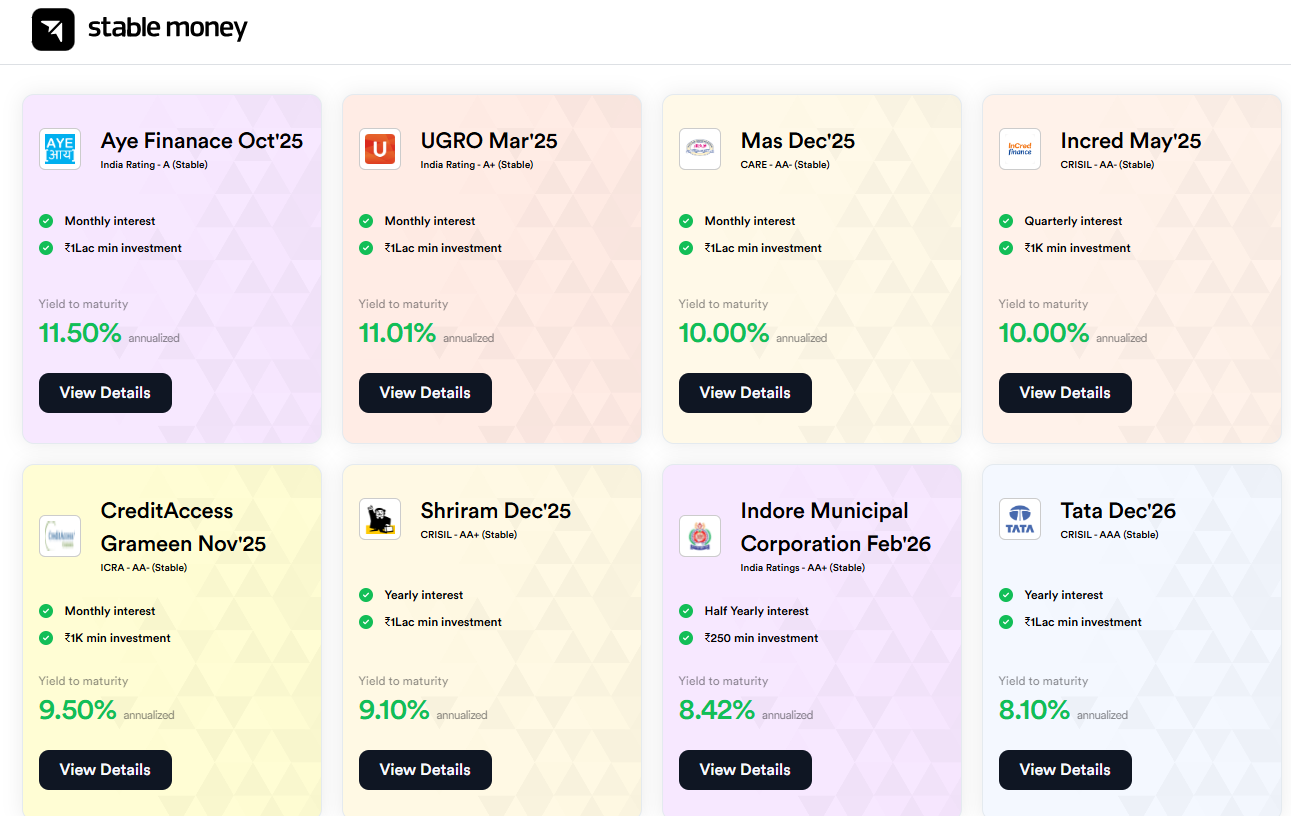Screen dimensions: 1291x816
Task: Click UGRO's ₹1Lac min investment check icon
Action: [366, 248]
